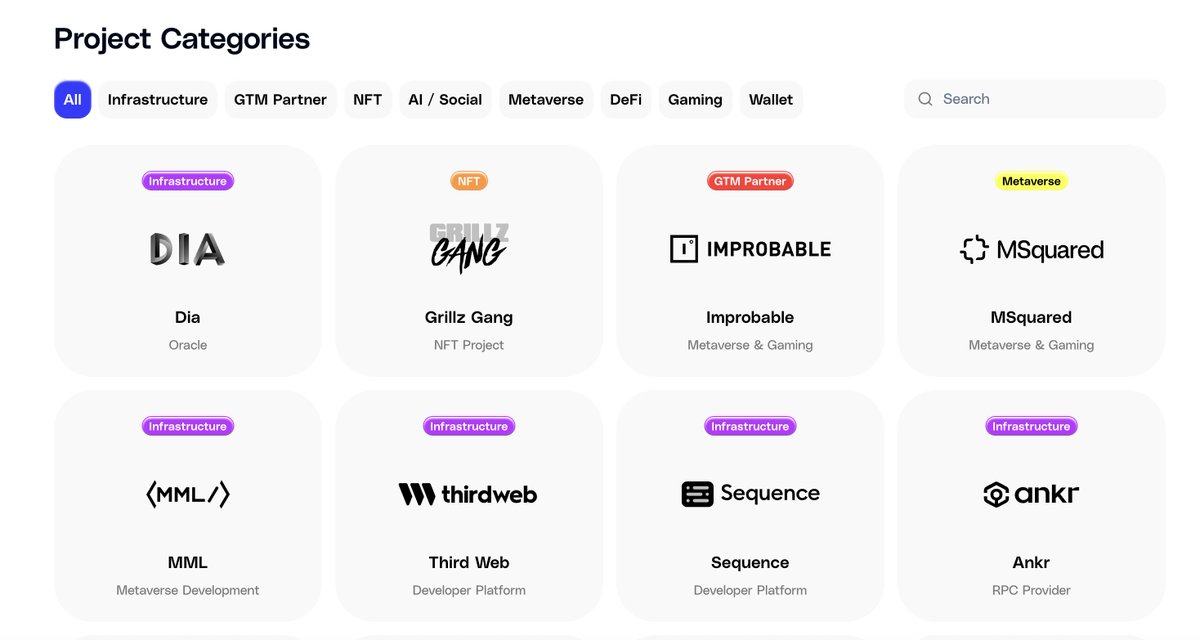
Task: Click the Sequence logo
Action: coord(750,493)
